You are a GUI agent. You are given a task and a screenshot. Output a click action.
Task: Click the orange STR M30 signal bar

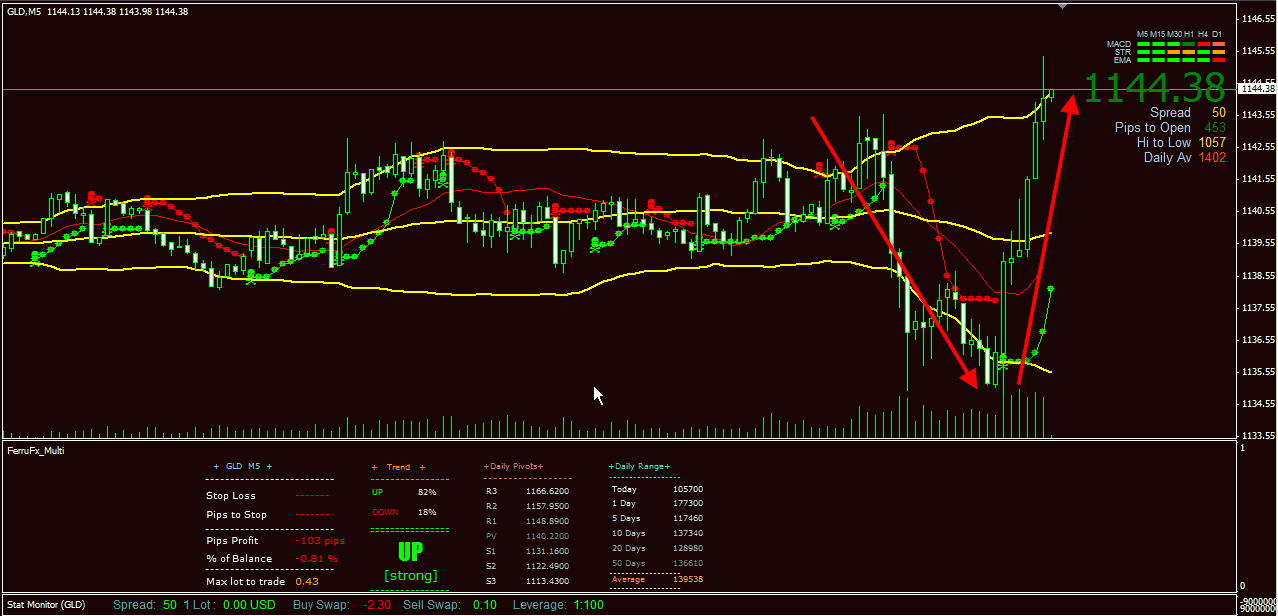click(1174, 52)
